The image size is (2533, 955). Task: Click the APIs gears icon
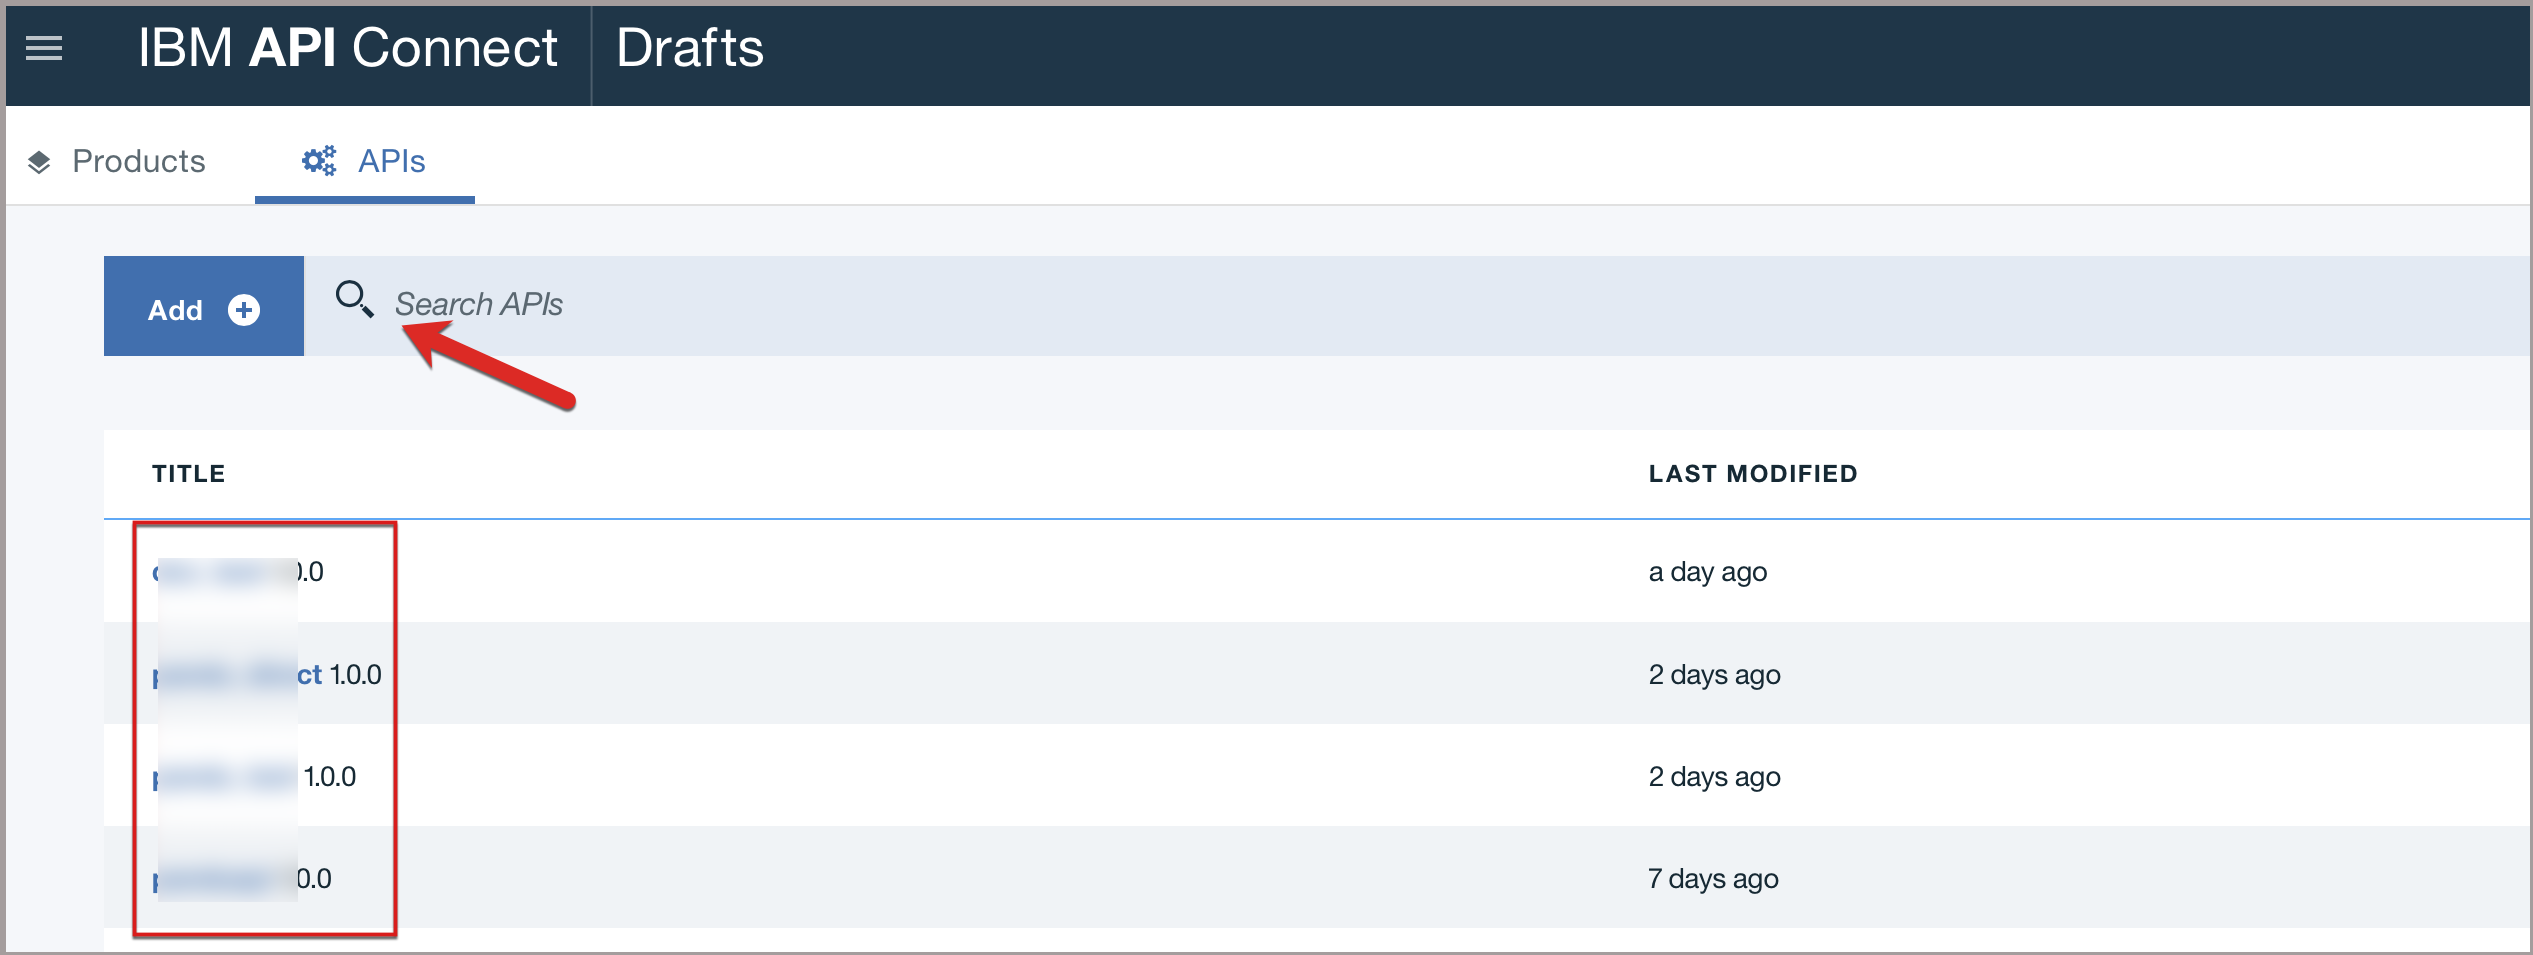pyautogui.click(x=319, y=161)
